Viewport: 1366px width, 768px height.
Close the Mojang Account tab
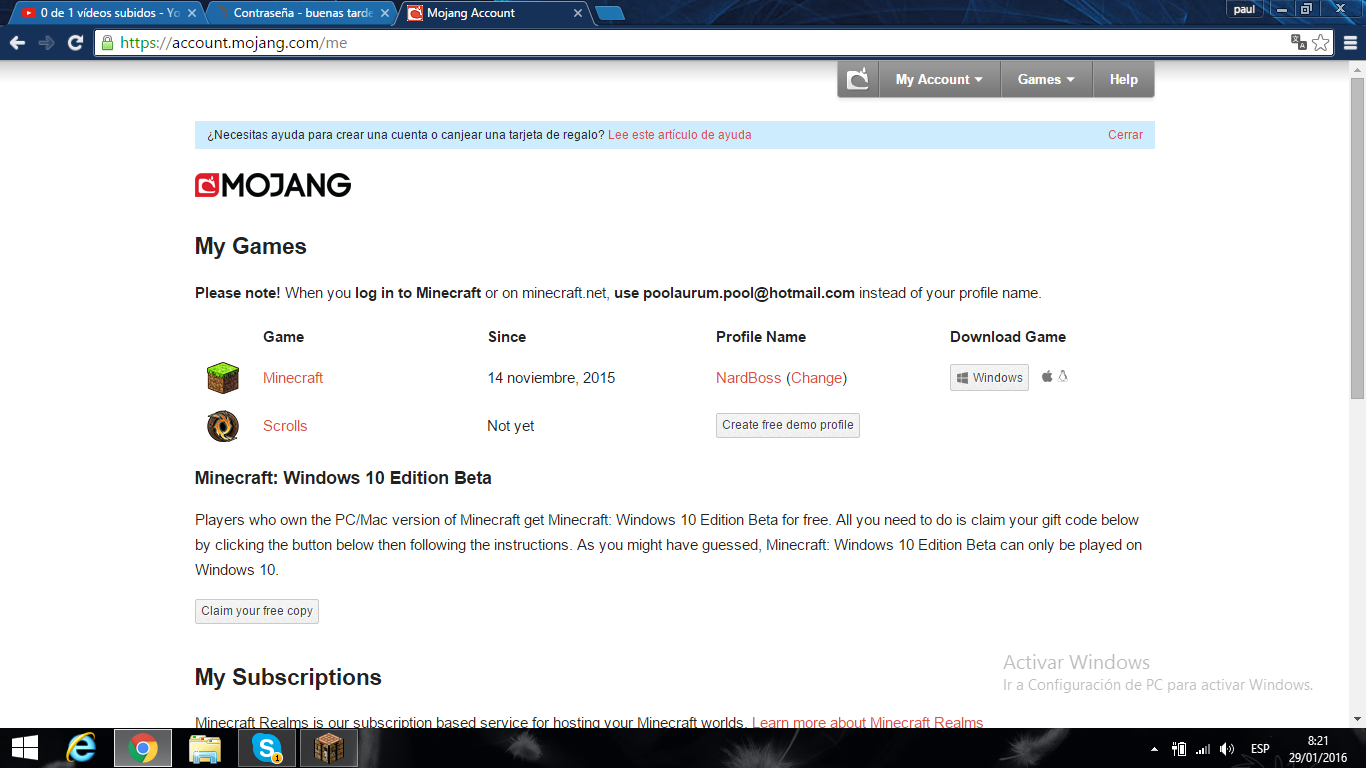[577, 14]
